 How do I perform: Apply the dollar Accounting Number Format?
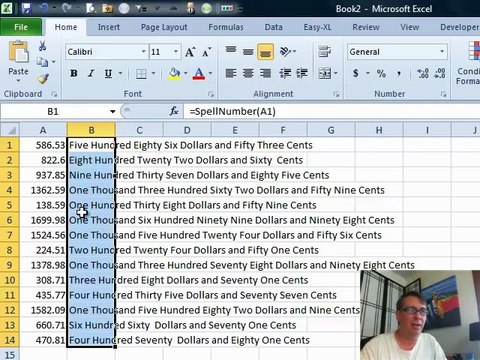[356, 73]
